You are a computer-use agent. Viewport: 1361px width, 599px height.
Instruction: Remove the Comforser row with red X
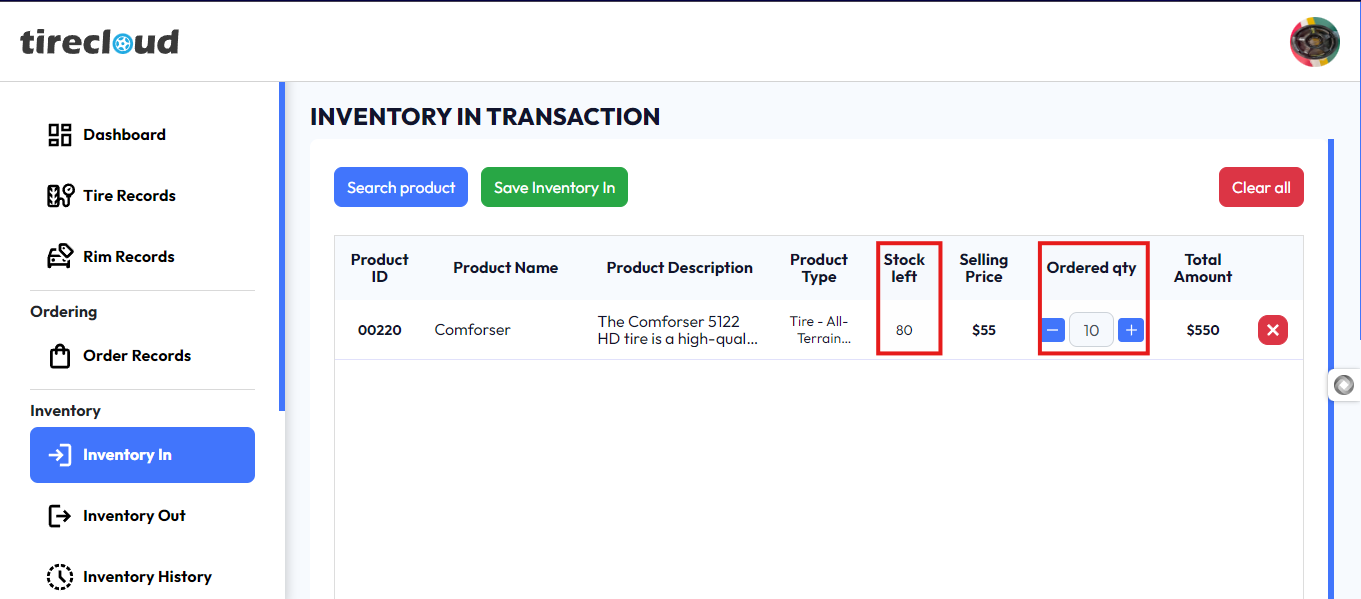click(x=1272, y=330)
